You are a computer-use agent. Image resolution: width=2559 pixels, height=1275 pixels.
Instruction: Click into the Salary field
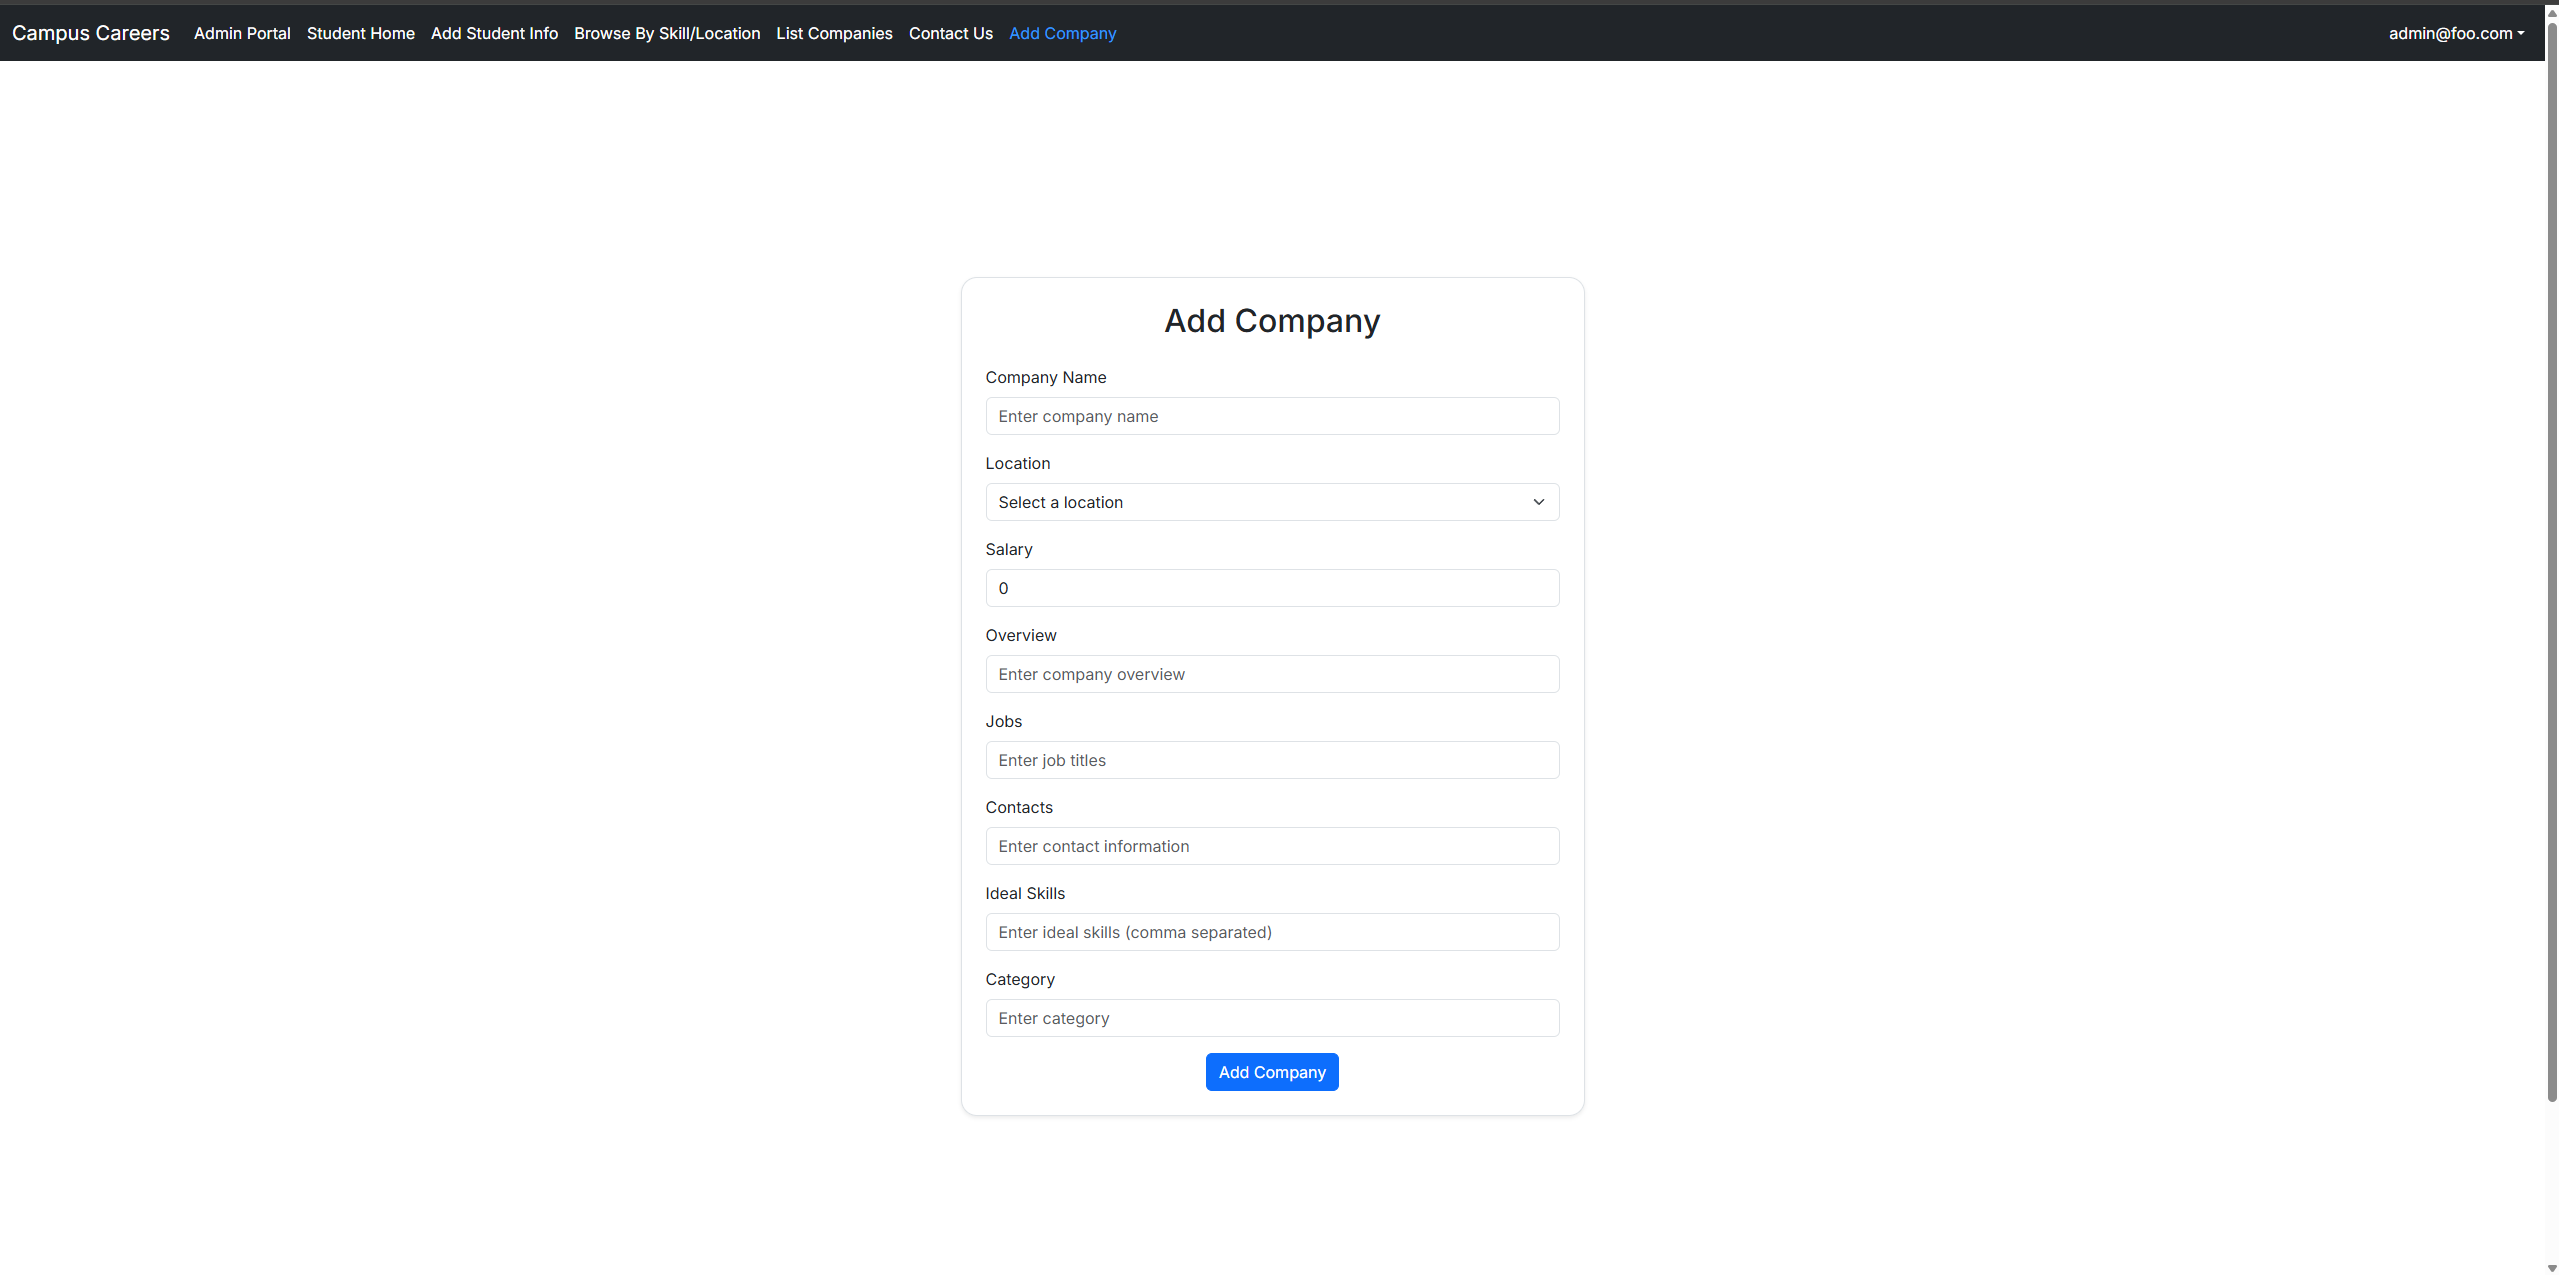click(1271, 588)
